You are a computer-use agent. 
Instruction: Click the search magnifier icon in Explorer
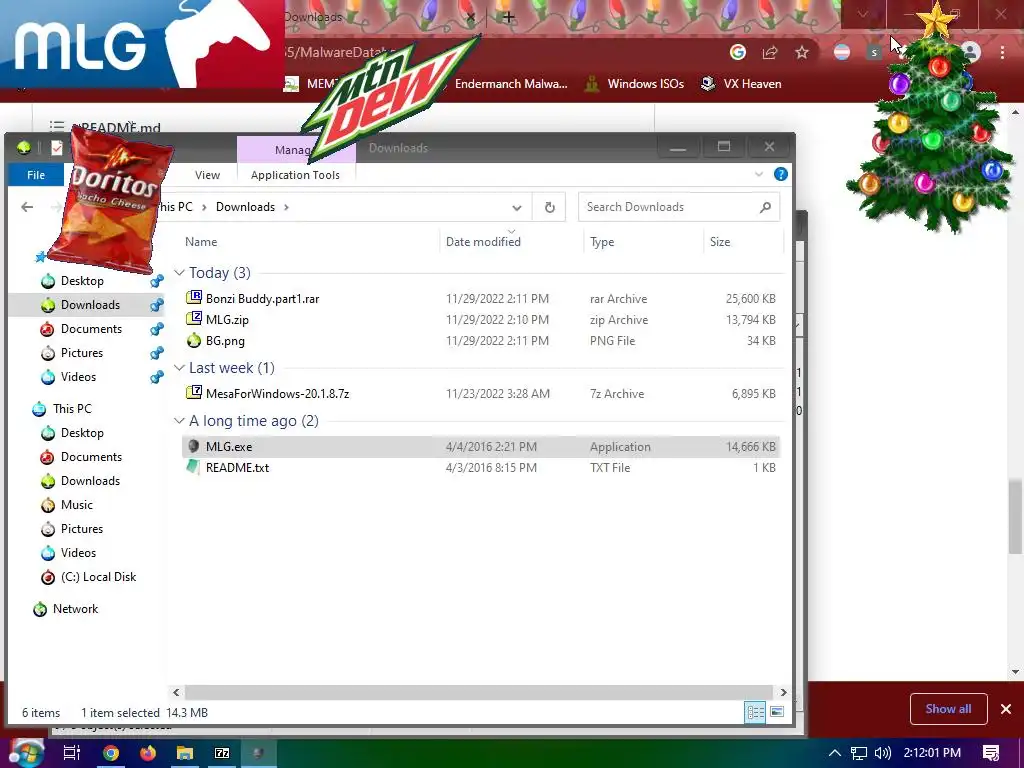pyautogui.click(x=765, y=207)
